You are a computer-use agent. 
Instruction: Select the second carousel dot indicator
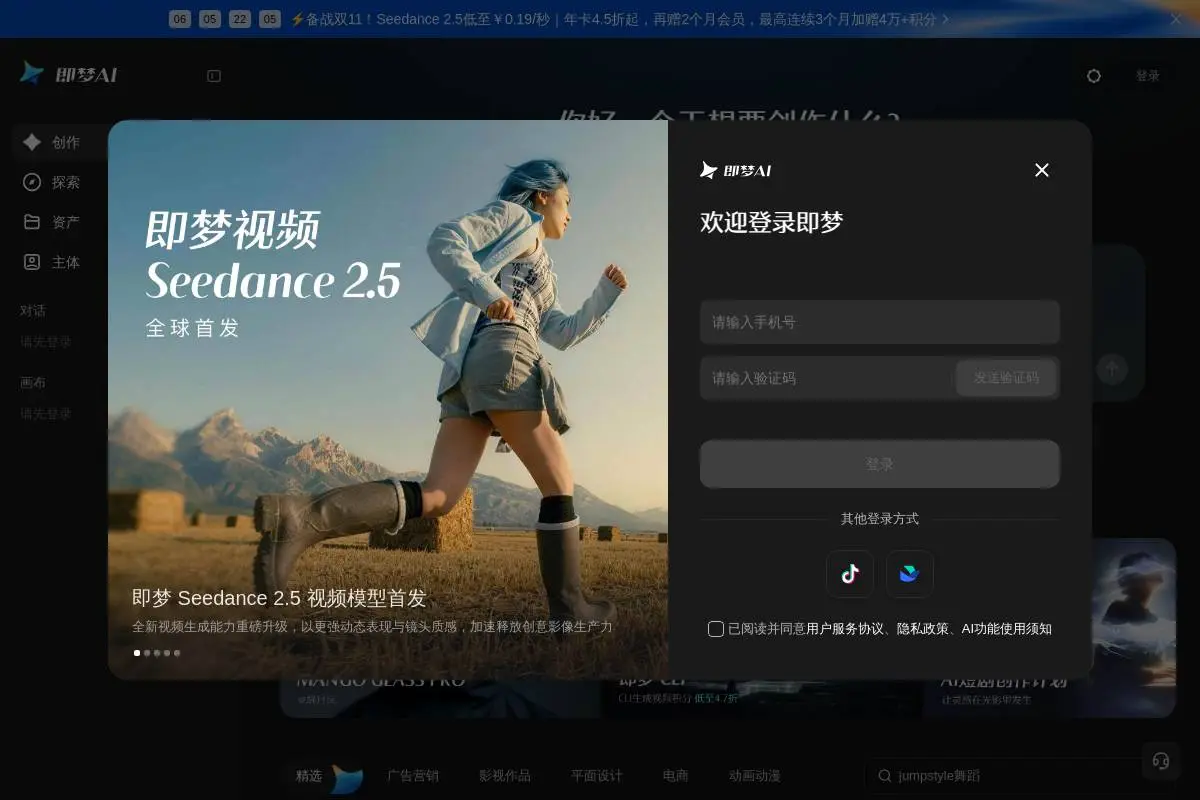coord(147,653)
